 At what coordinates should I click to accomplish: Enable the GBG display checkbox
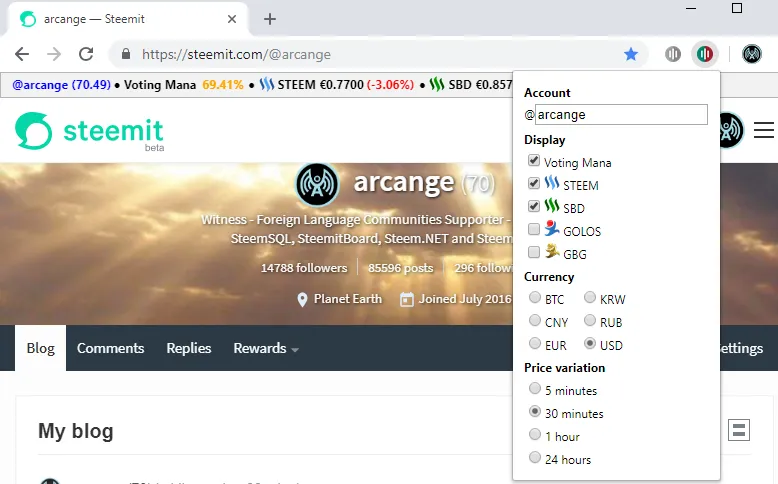(534, 252)
